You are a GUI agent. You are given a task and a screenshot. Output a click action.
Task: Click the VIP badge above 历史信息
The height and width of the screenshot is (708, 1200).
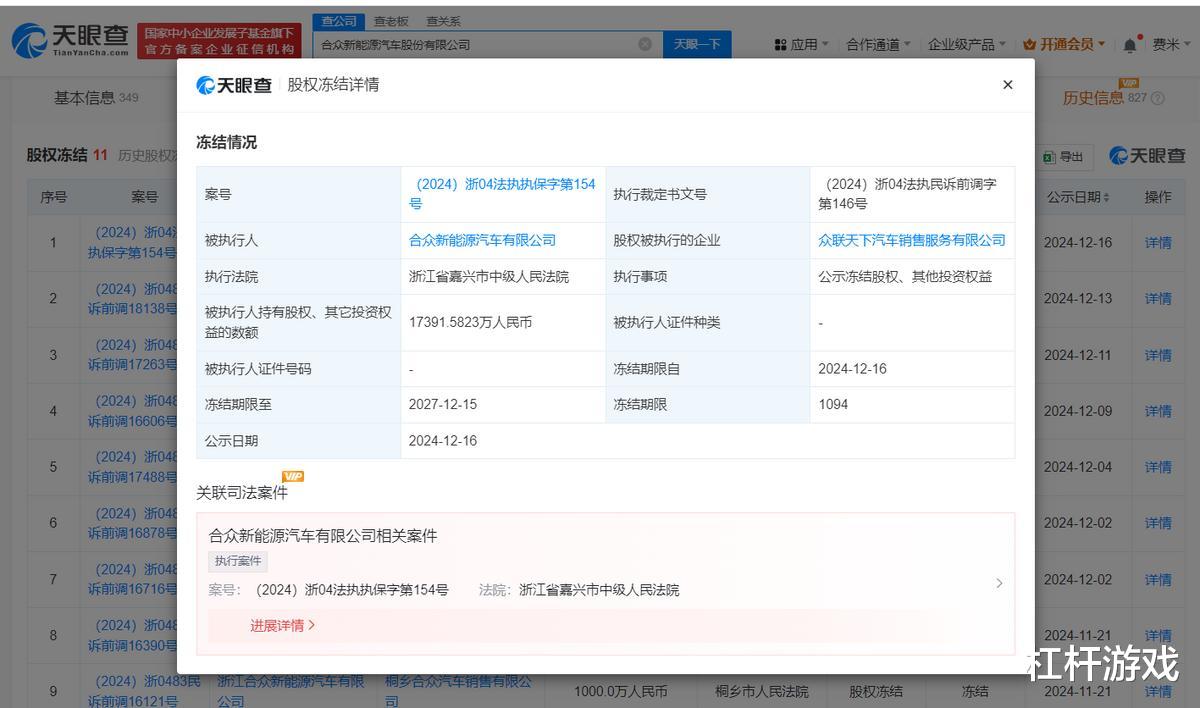pos(1128,83)
